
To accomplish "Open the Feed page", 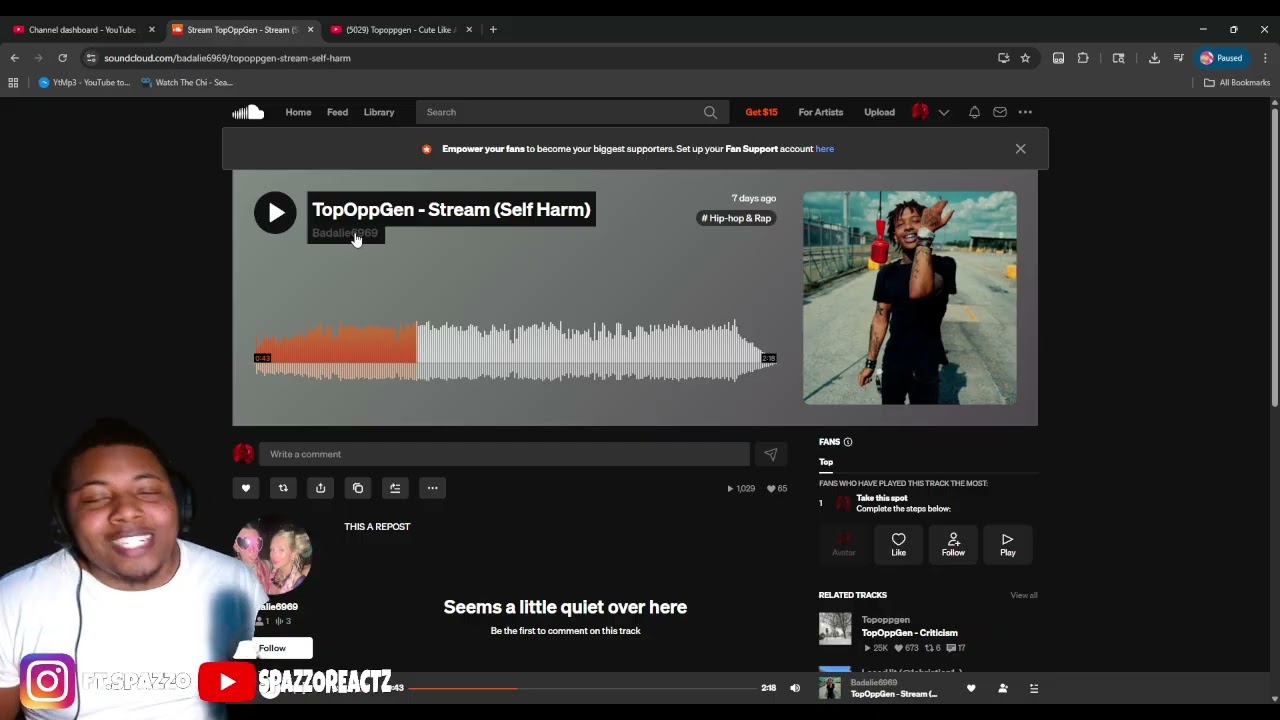I will coord(337,112).
